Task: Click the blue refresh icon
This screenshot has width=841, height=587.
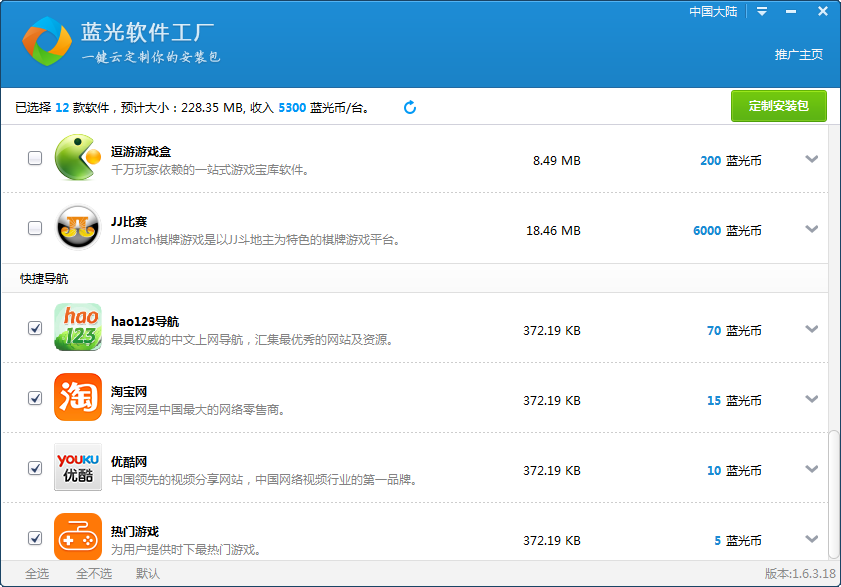Action: pyautogui.click(x=409, y=104)
